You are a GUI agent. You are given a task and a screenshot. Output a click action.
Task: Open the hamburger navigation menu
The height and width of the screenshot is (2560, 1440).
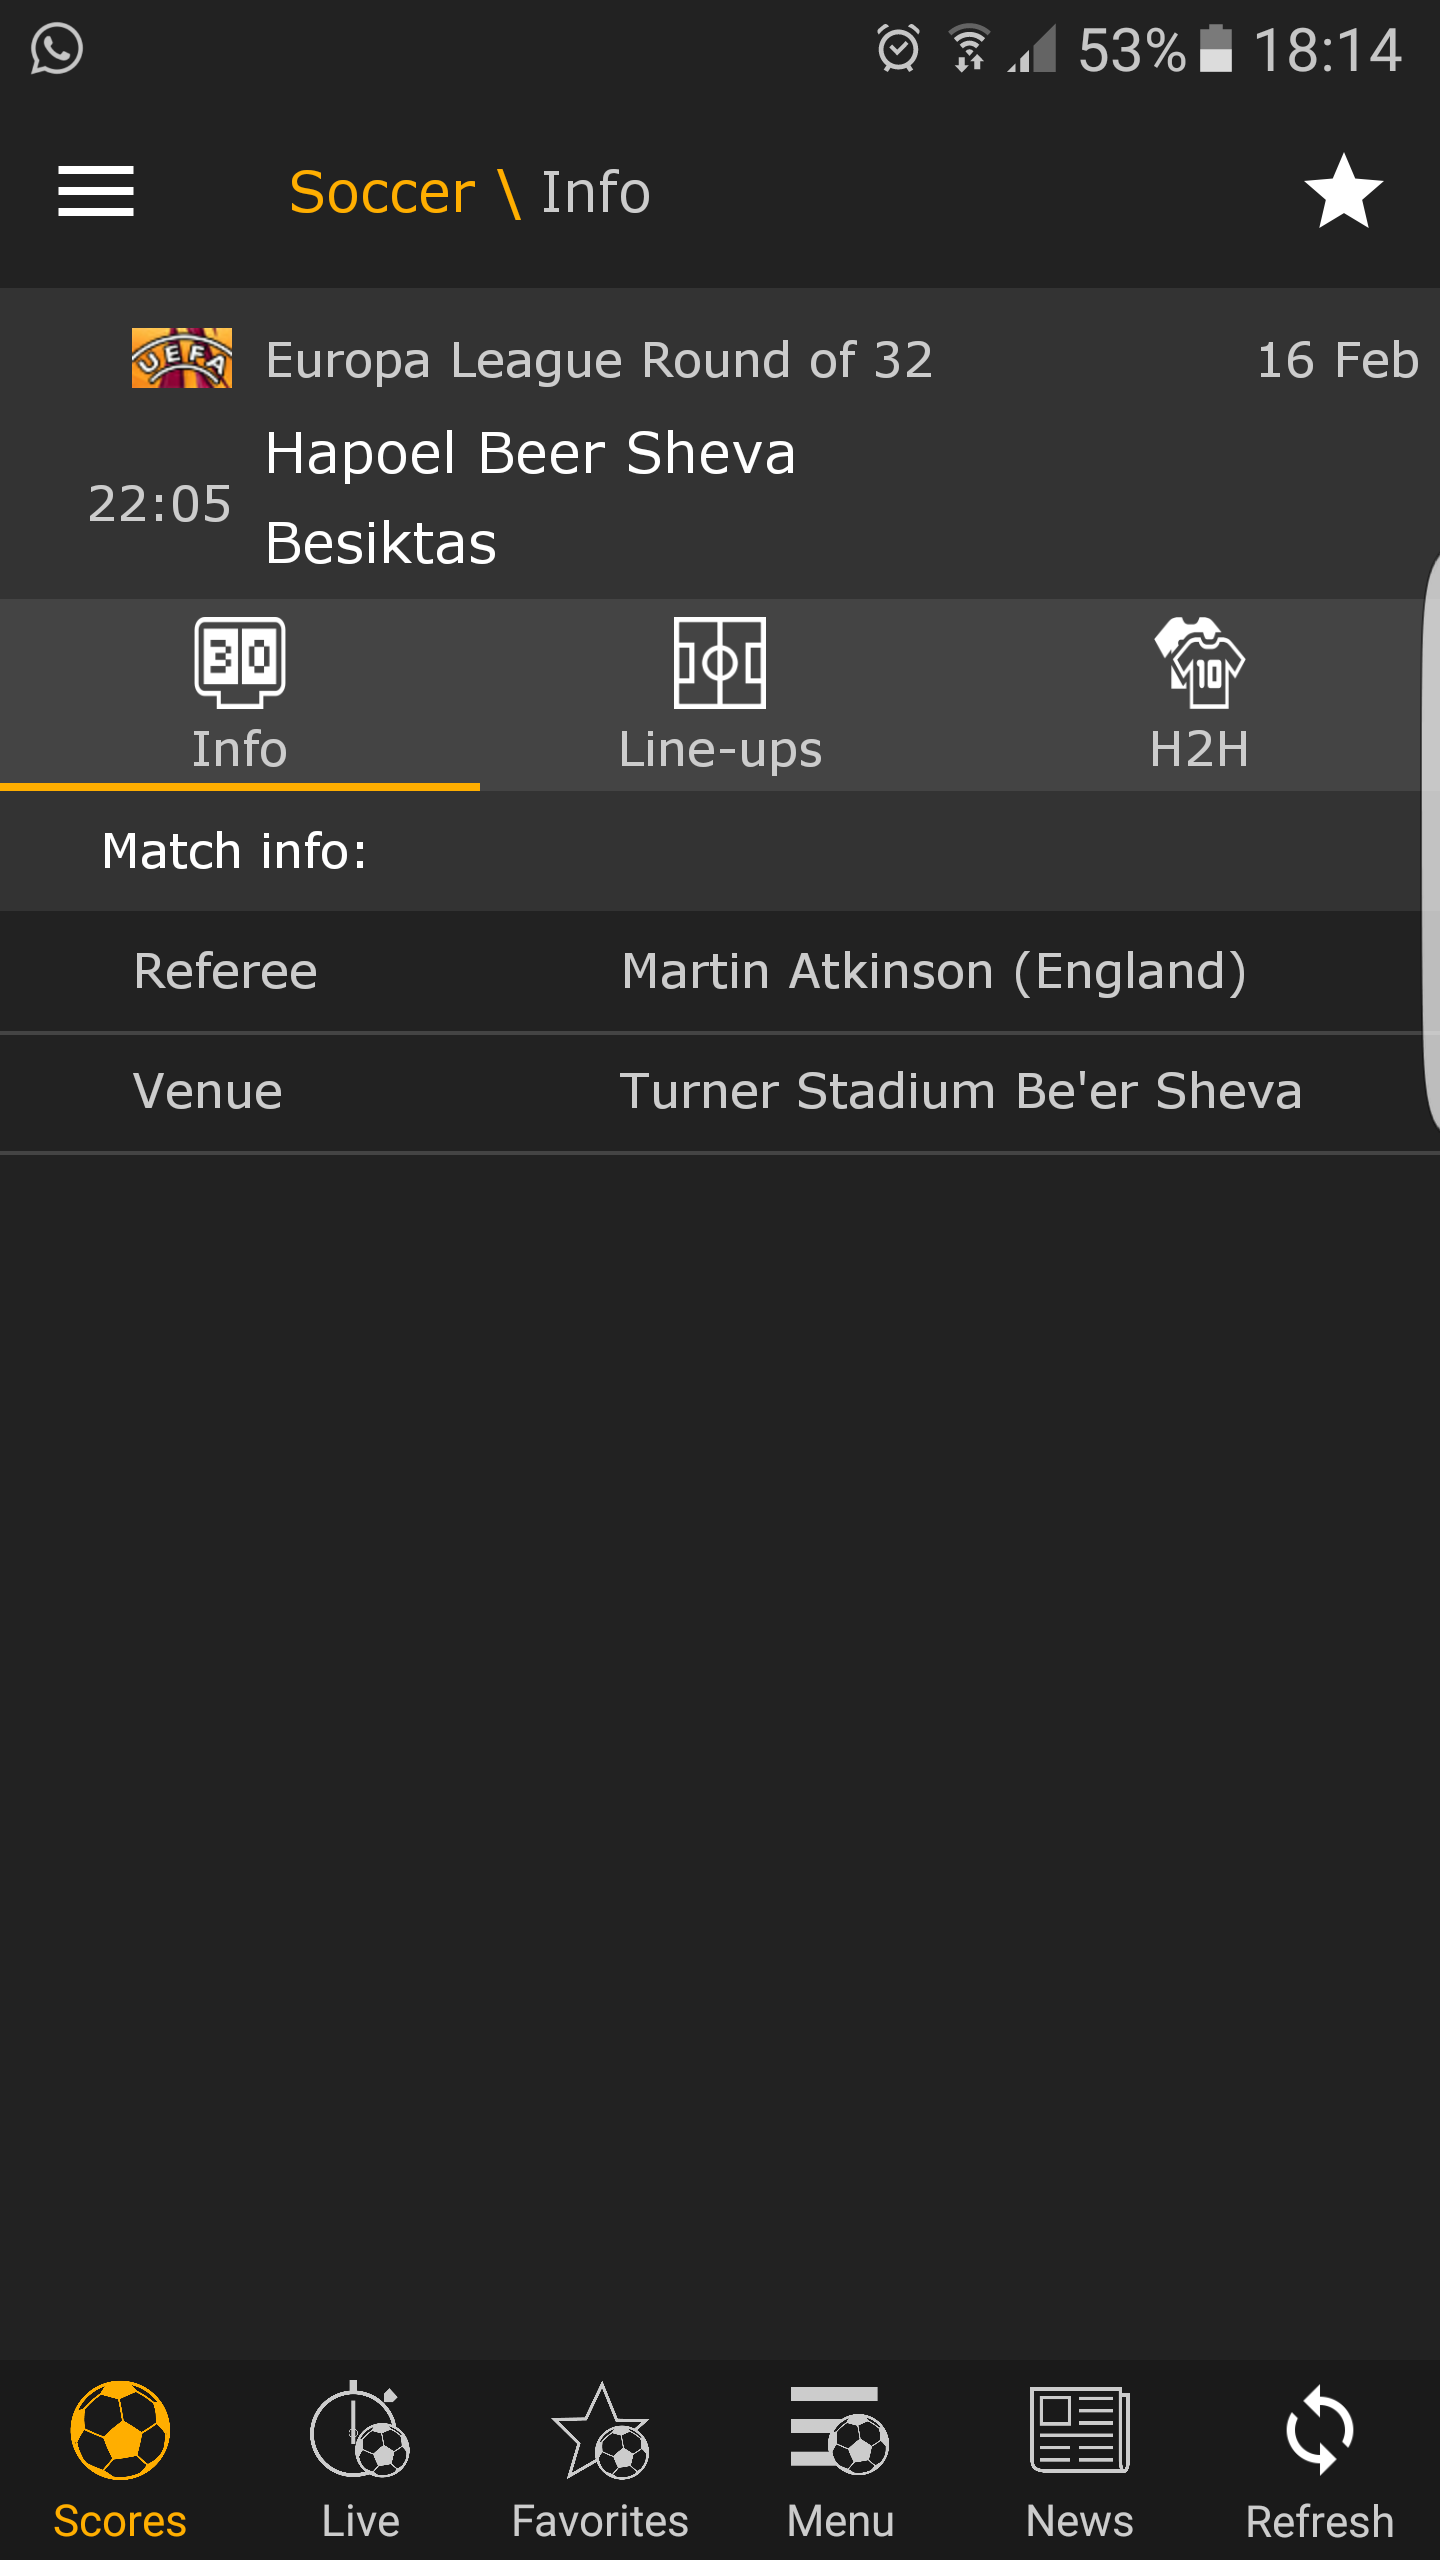coord(96,191)
